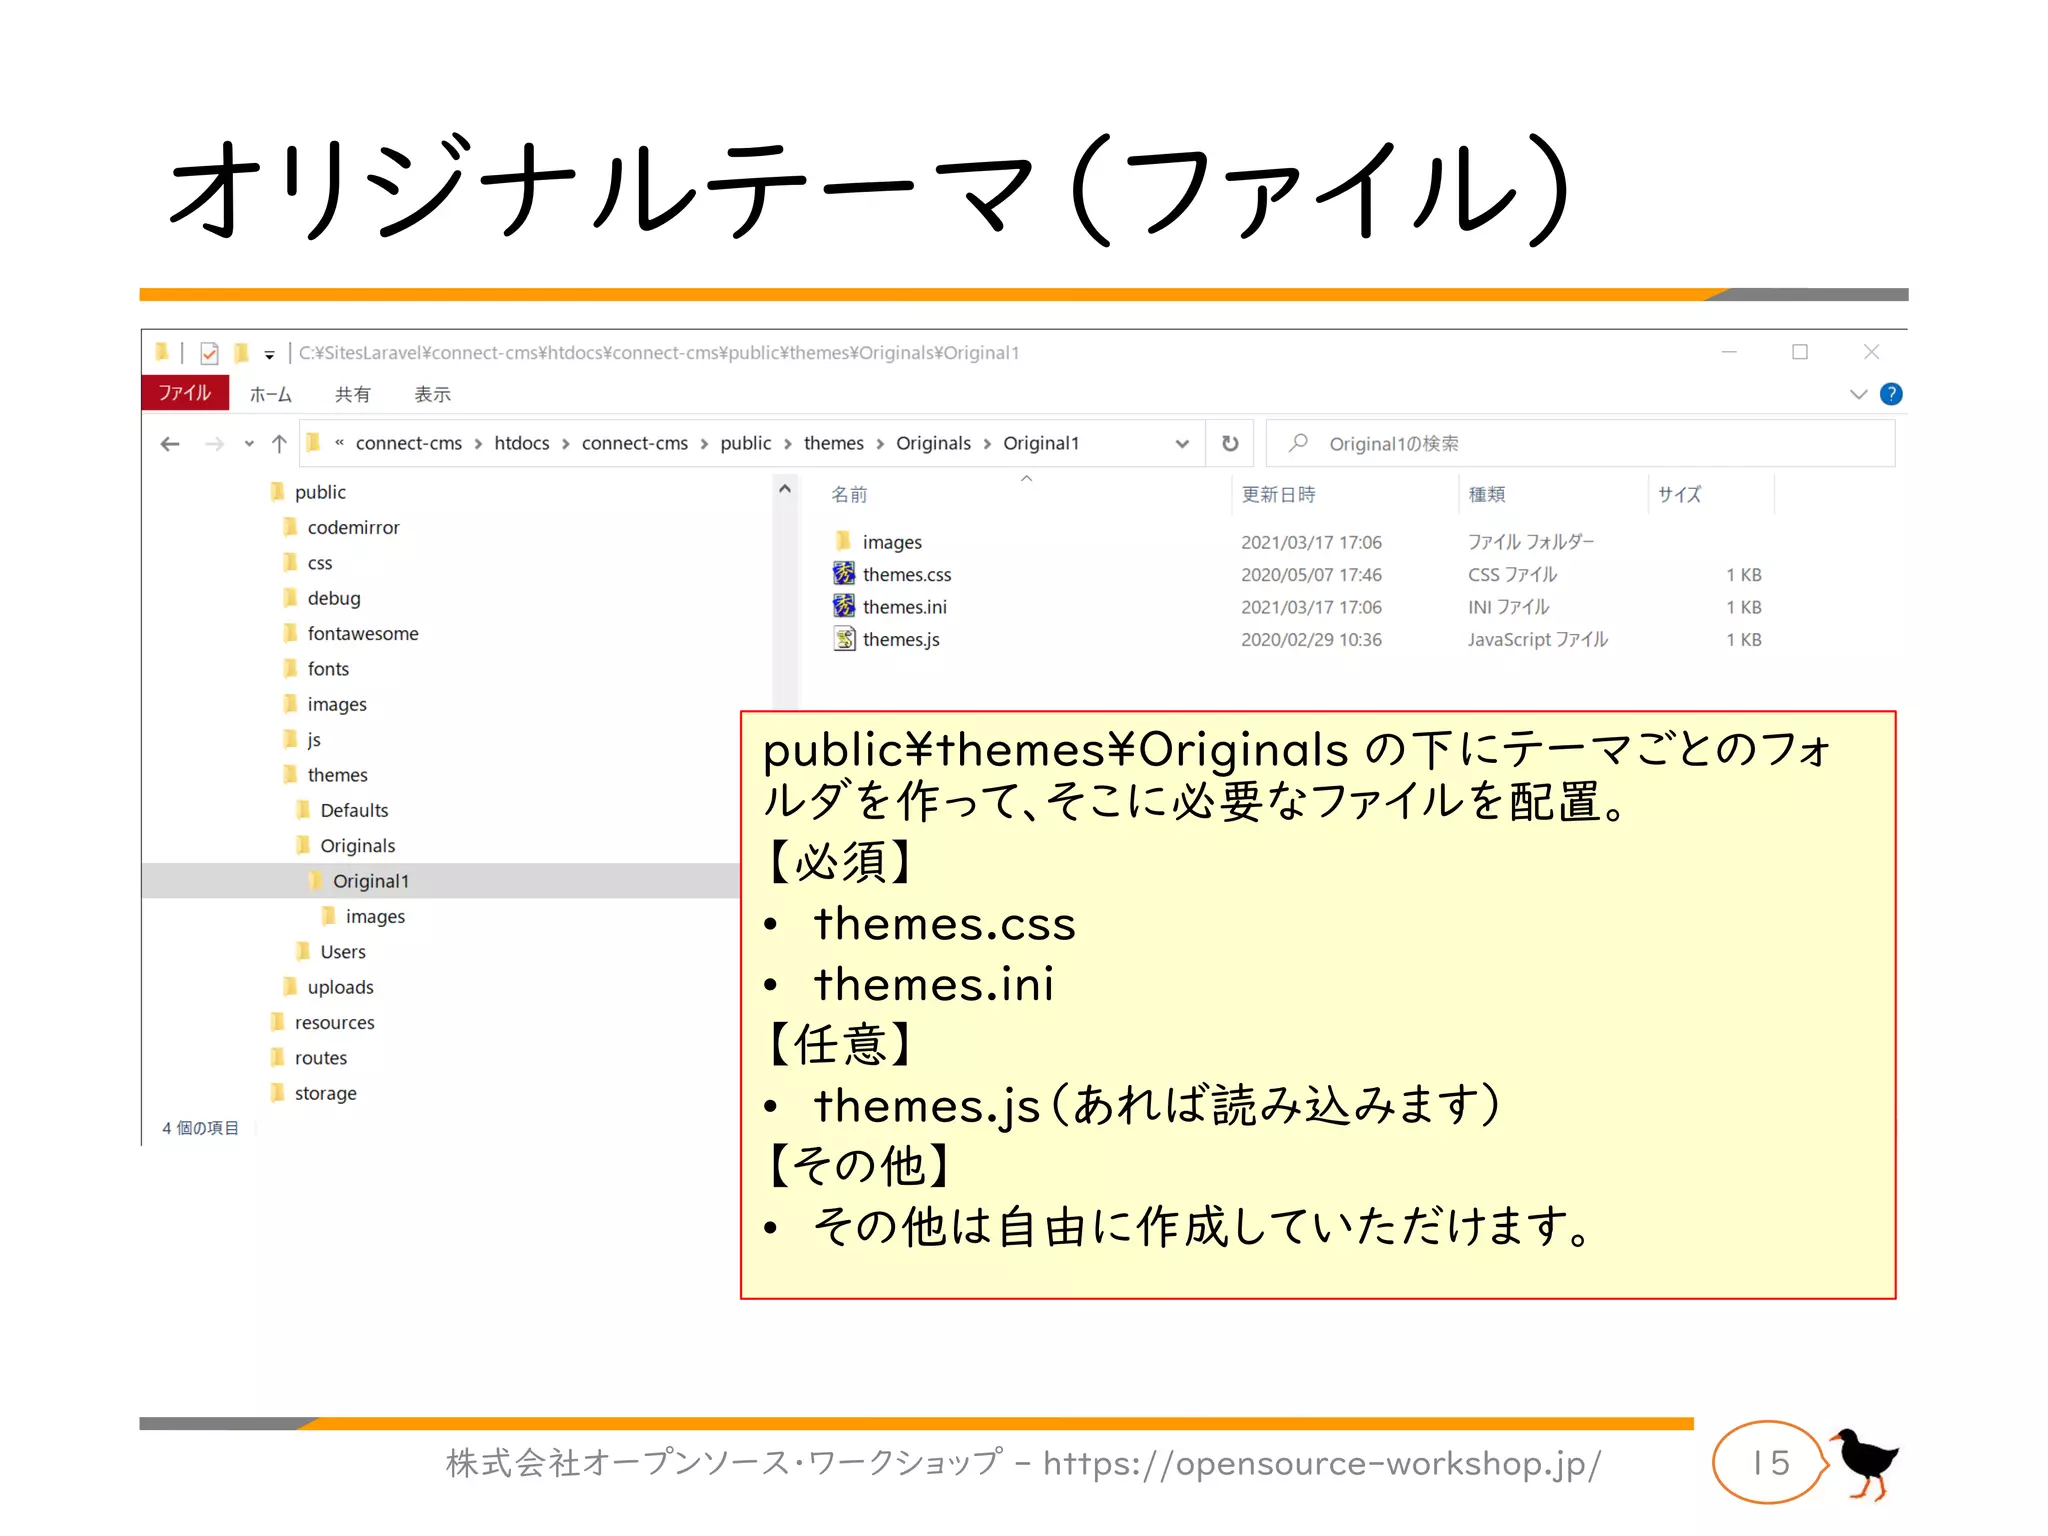The width and height of the screenshot is (2048, 1536).
Task: Click the CSS ファイル type cell
Action: point(1512,575)
